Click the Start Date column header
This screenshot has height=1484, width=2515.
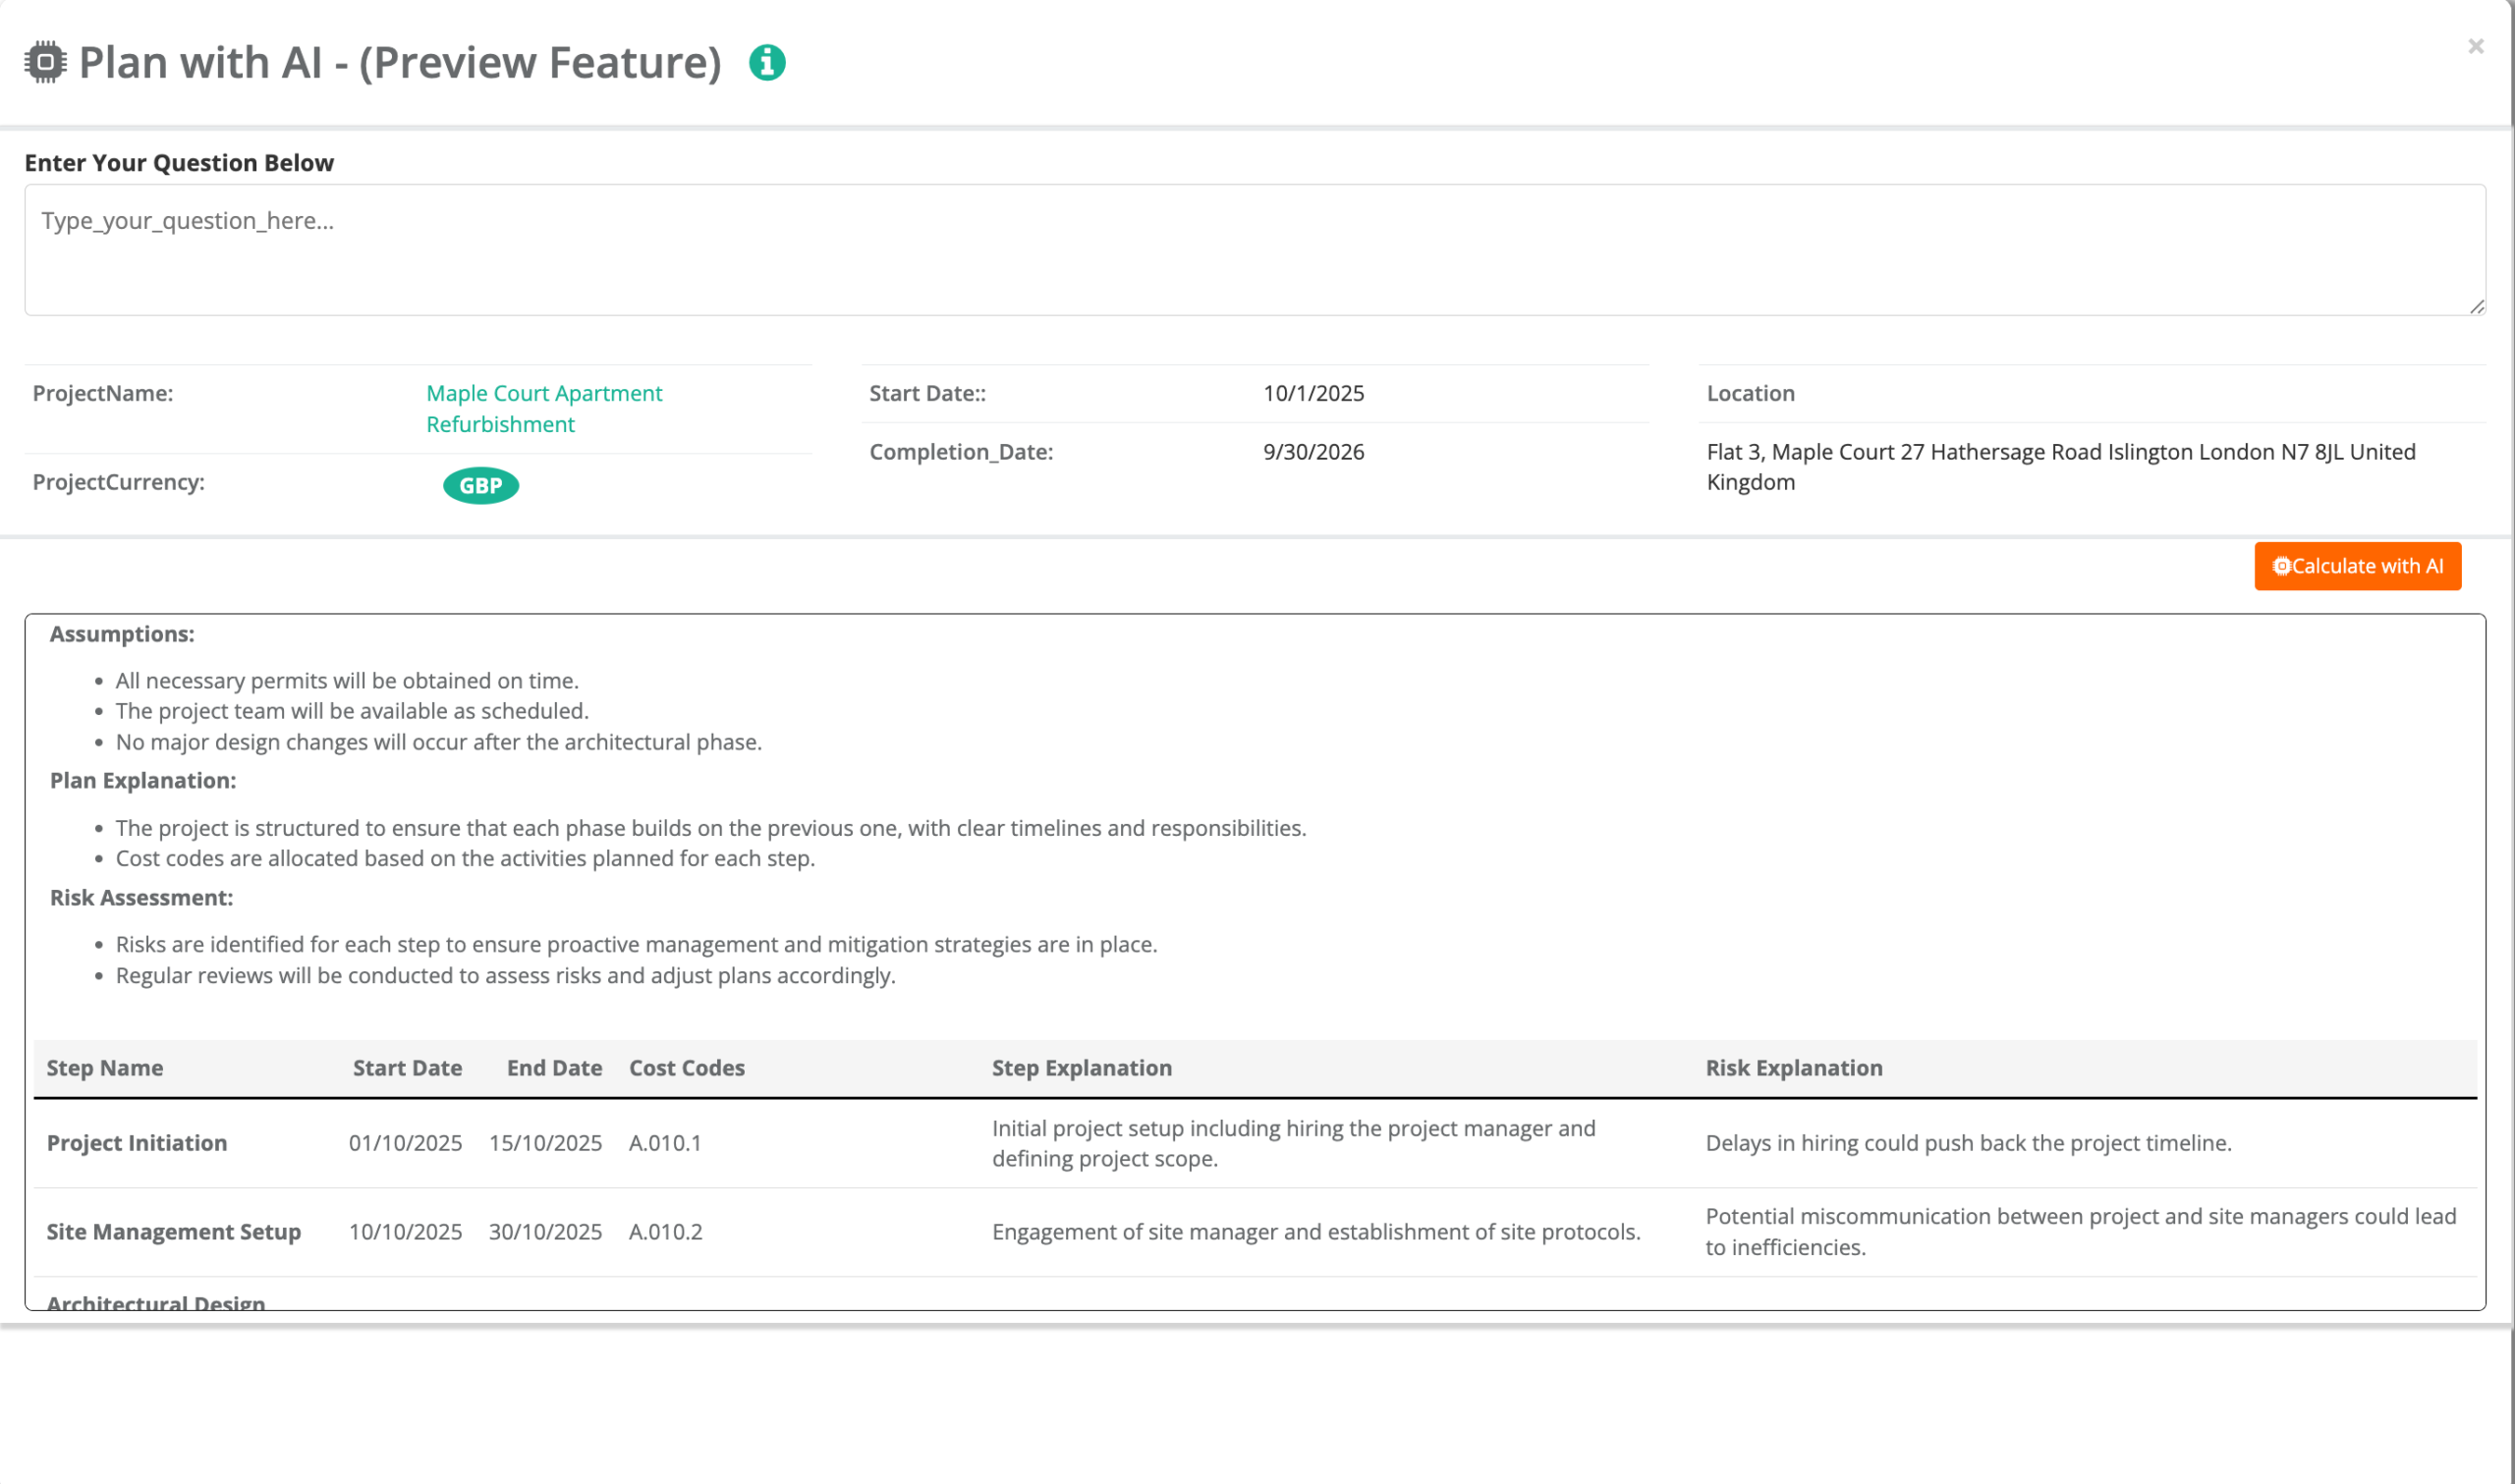pos(407,1068)
